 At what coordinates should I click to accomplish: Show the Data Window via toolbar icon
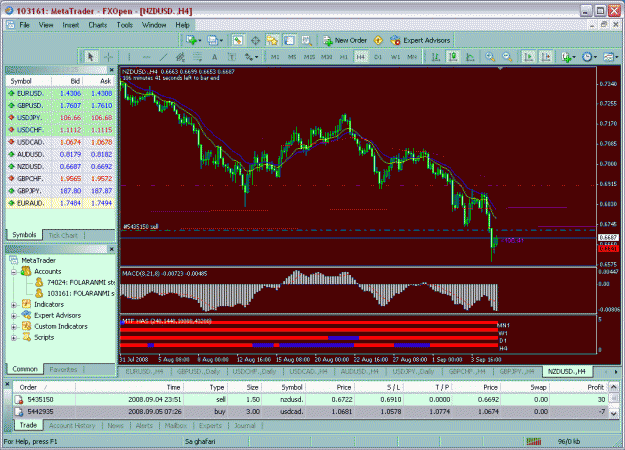click(255, 40)
